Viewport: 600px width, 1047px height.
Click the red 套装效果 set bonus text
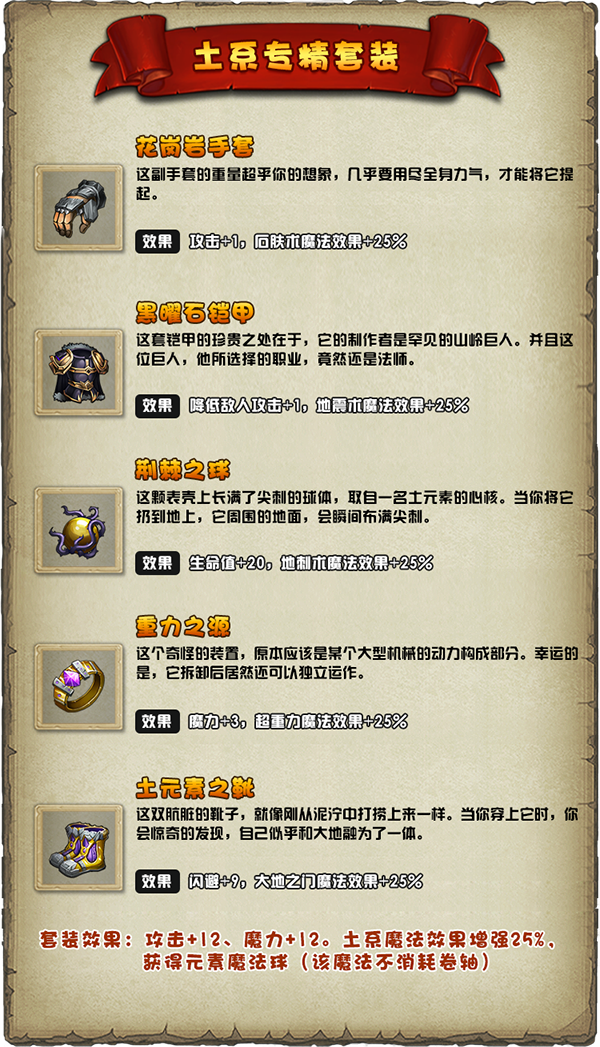point(298,951)
